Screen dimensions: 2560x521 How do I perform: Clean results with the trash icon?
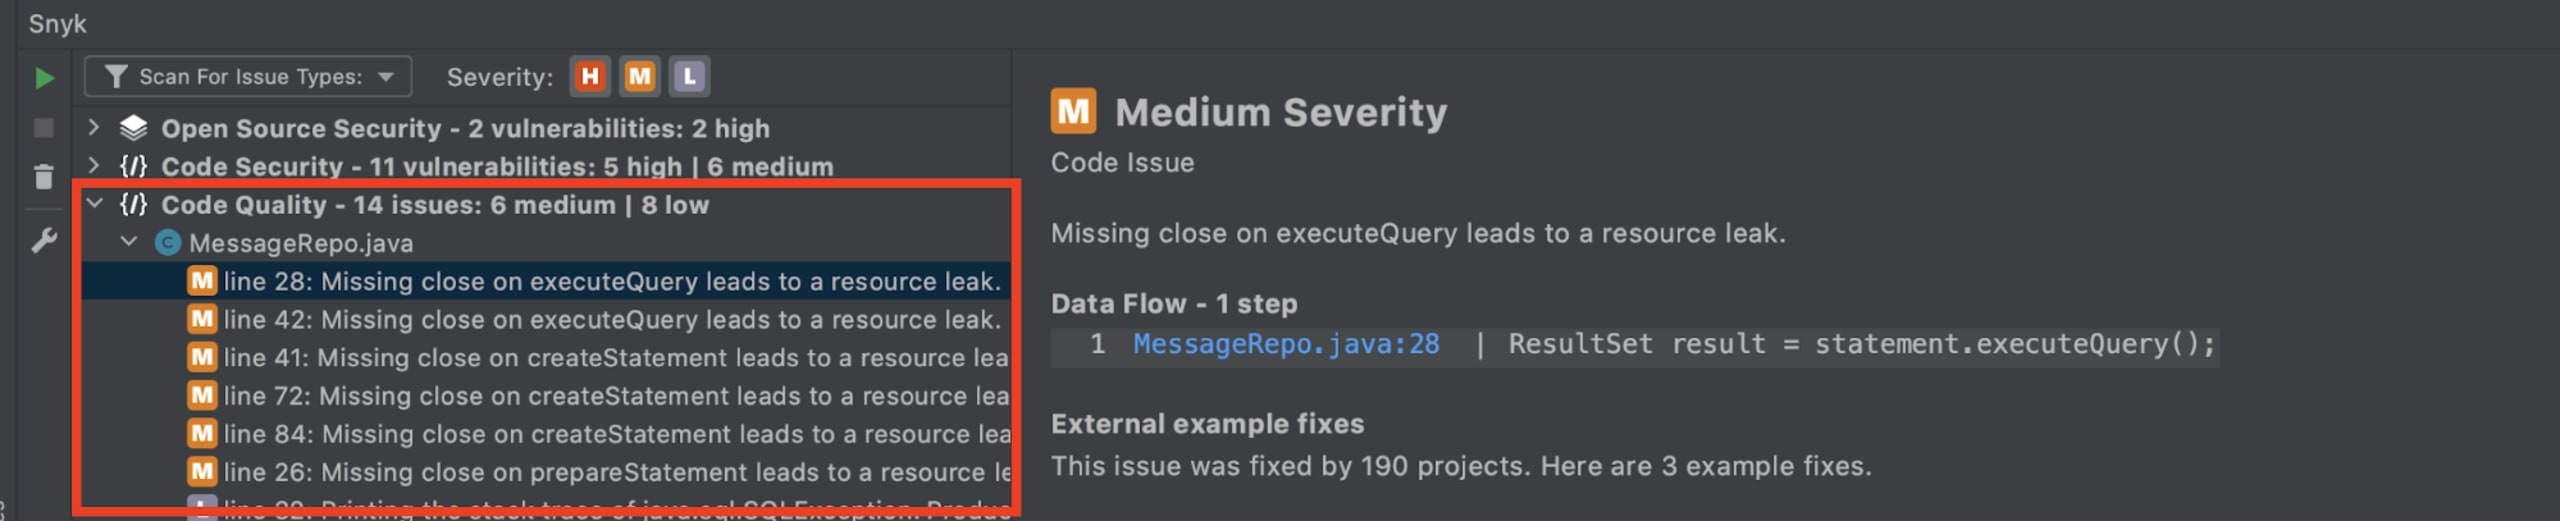[43, 177]
